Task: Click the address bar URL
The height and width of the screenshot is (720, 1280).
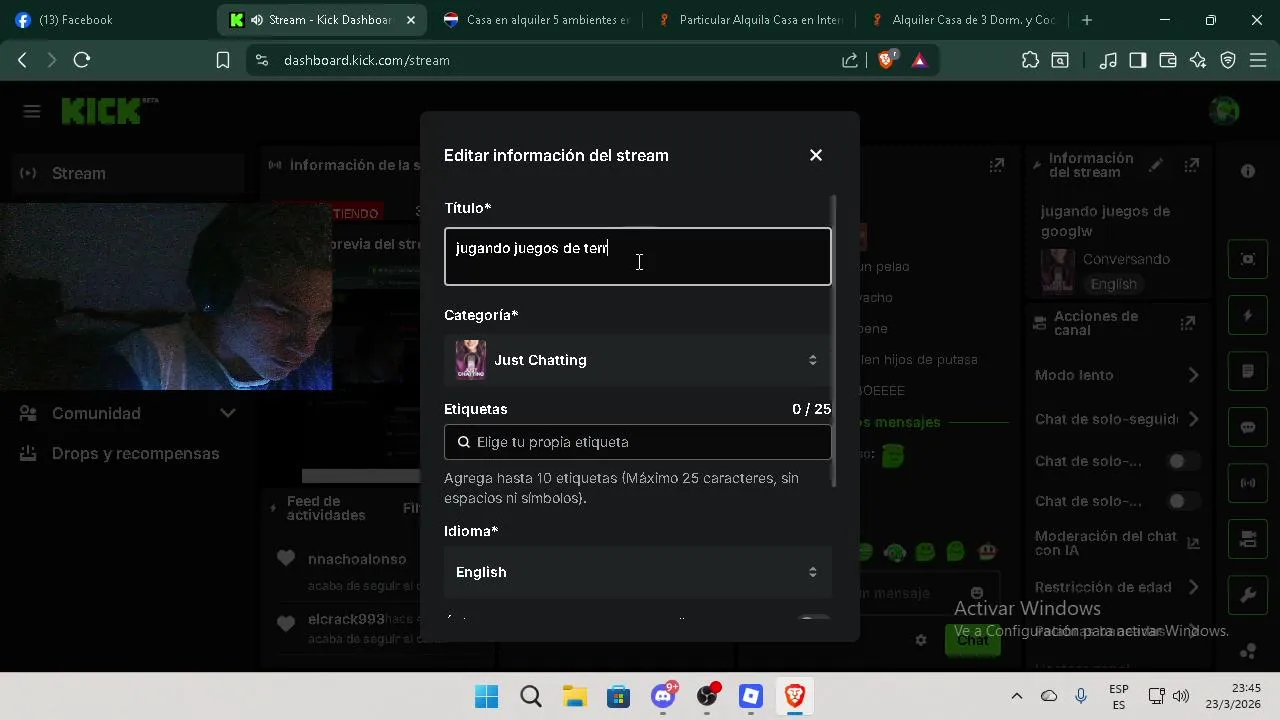Action: 366,60
